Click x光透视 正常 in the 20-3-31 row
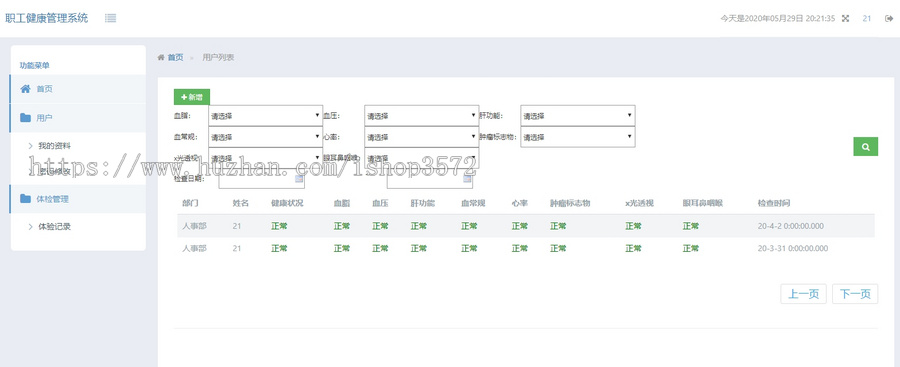900x367 pixels. point(633,249)
